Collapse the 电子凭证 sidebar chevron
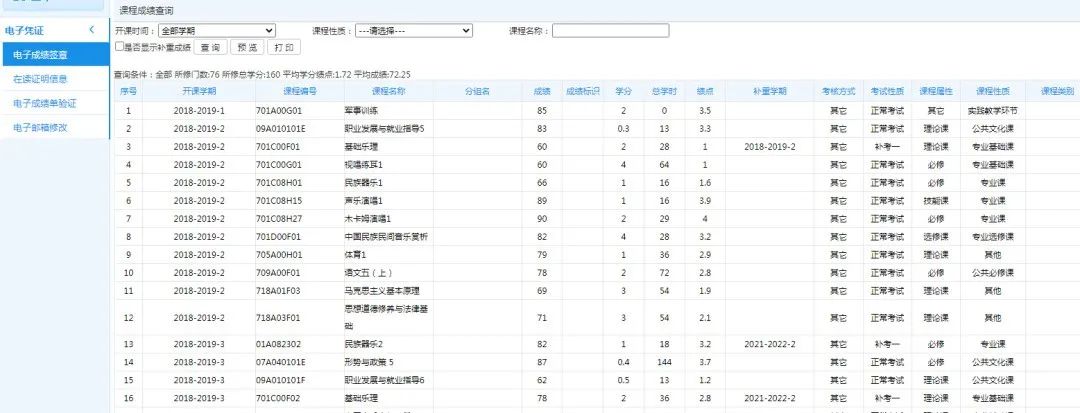This screenshot has width=1080, height=413. click(92, 31)
